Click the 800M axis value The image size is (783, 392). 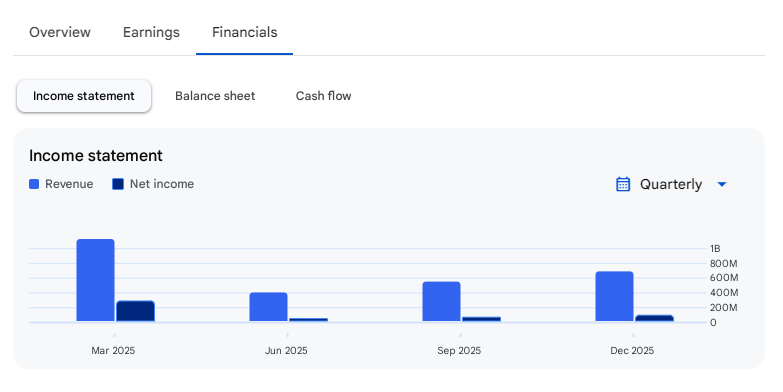tap(724, 264)
